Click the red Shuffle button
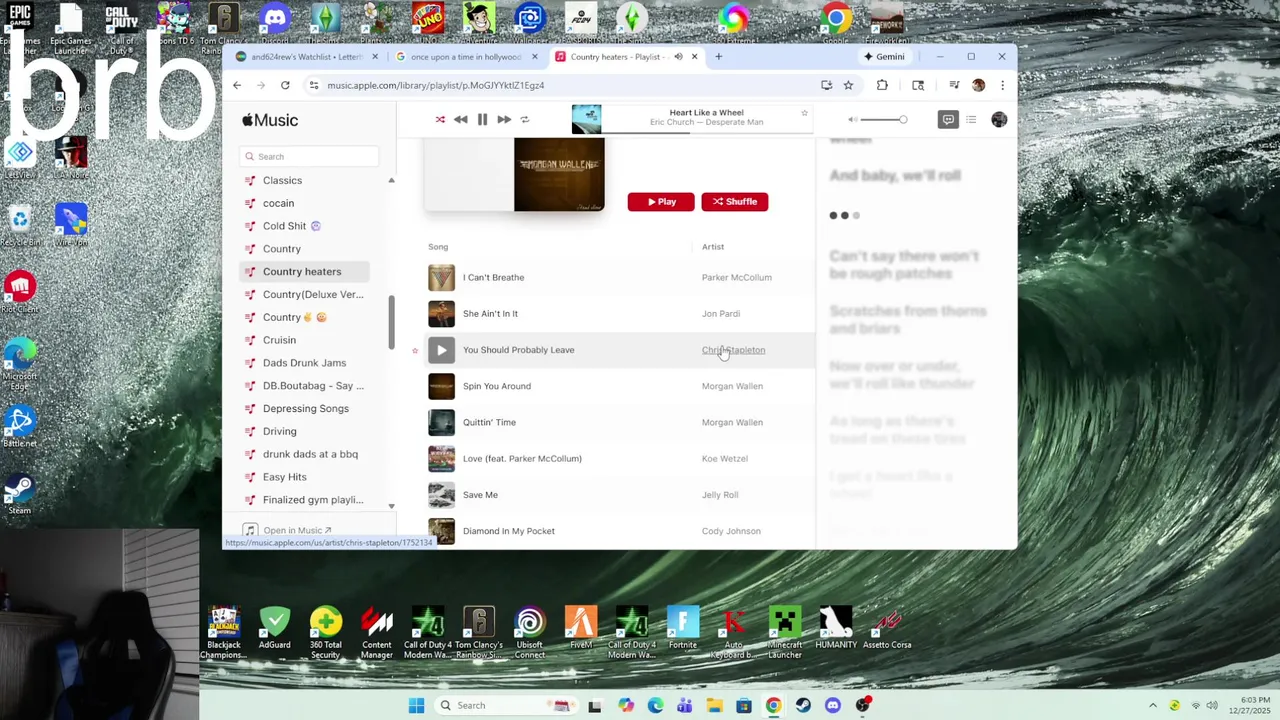 click(734, 202)
